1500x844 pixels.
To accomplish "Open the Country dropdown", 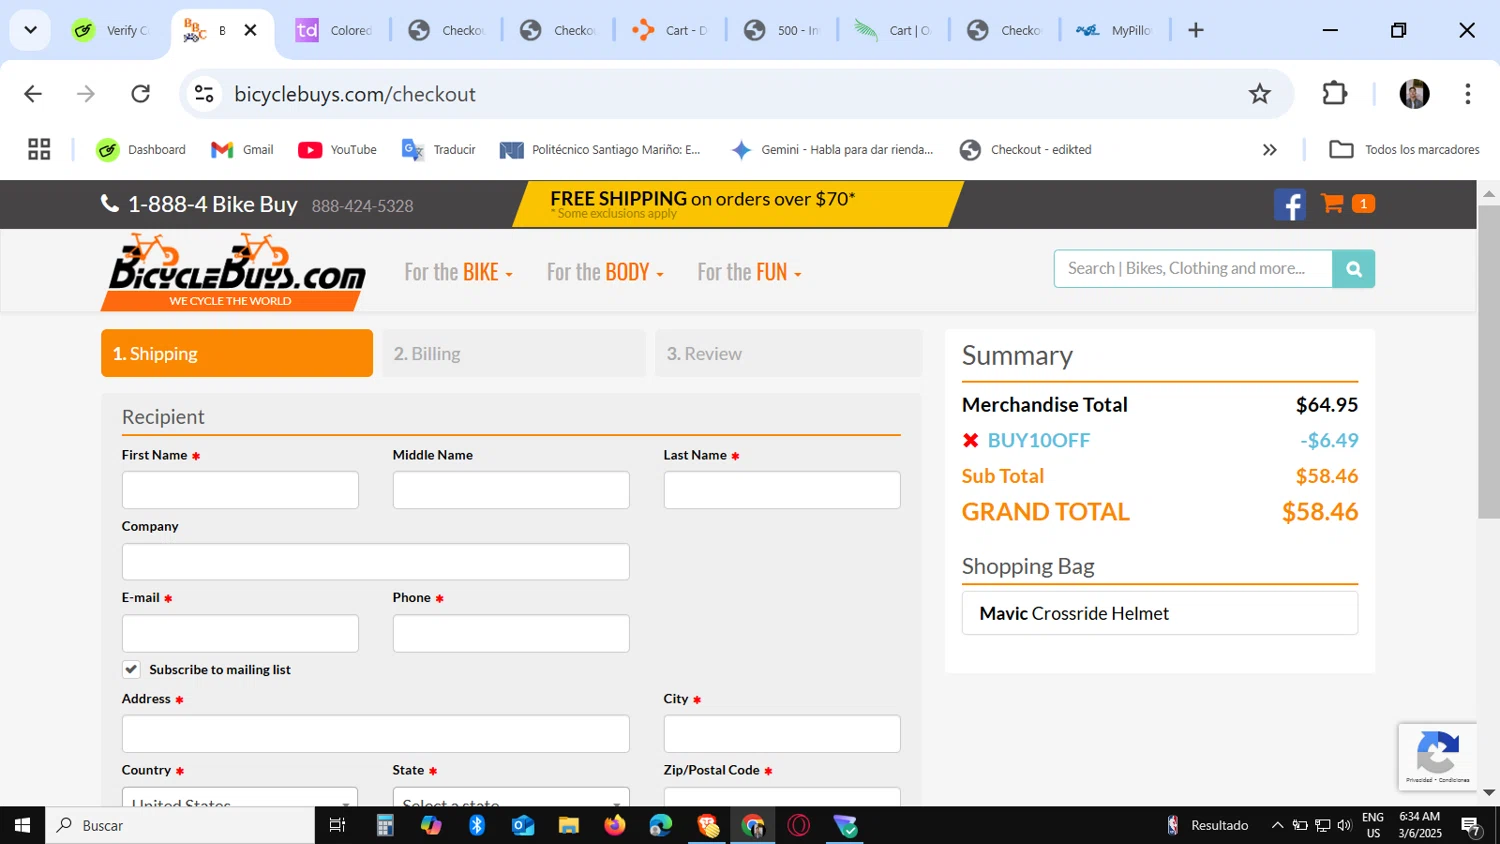I will tap(240, 797).
